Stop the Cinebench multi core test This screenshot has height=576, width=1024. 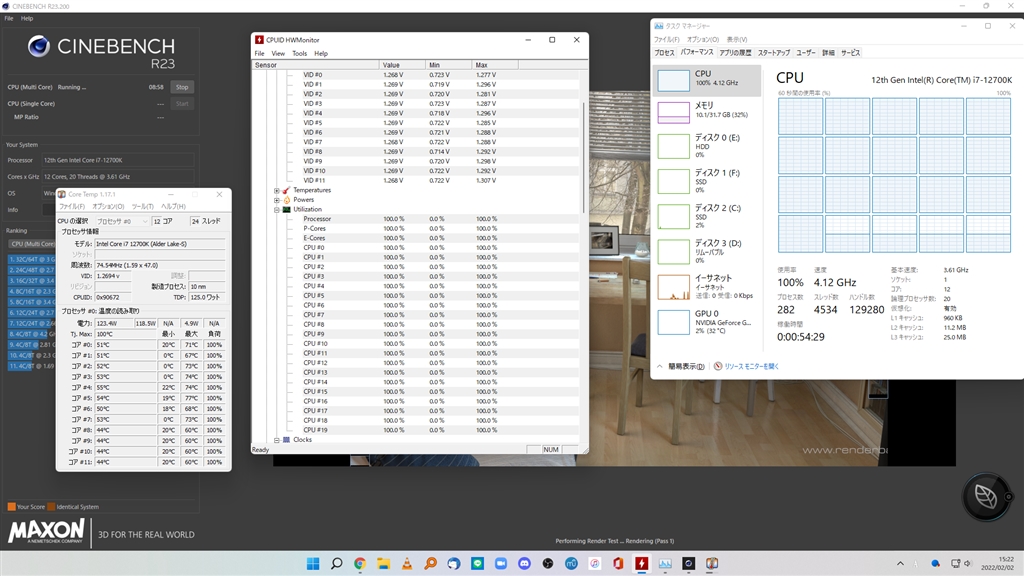(x=182, y=87)
